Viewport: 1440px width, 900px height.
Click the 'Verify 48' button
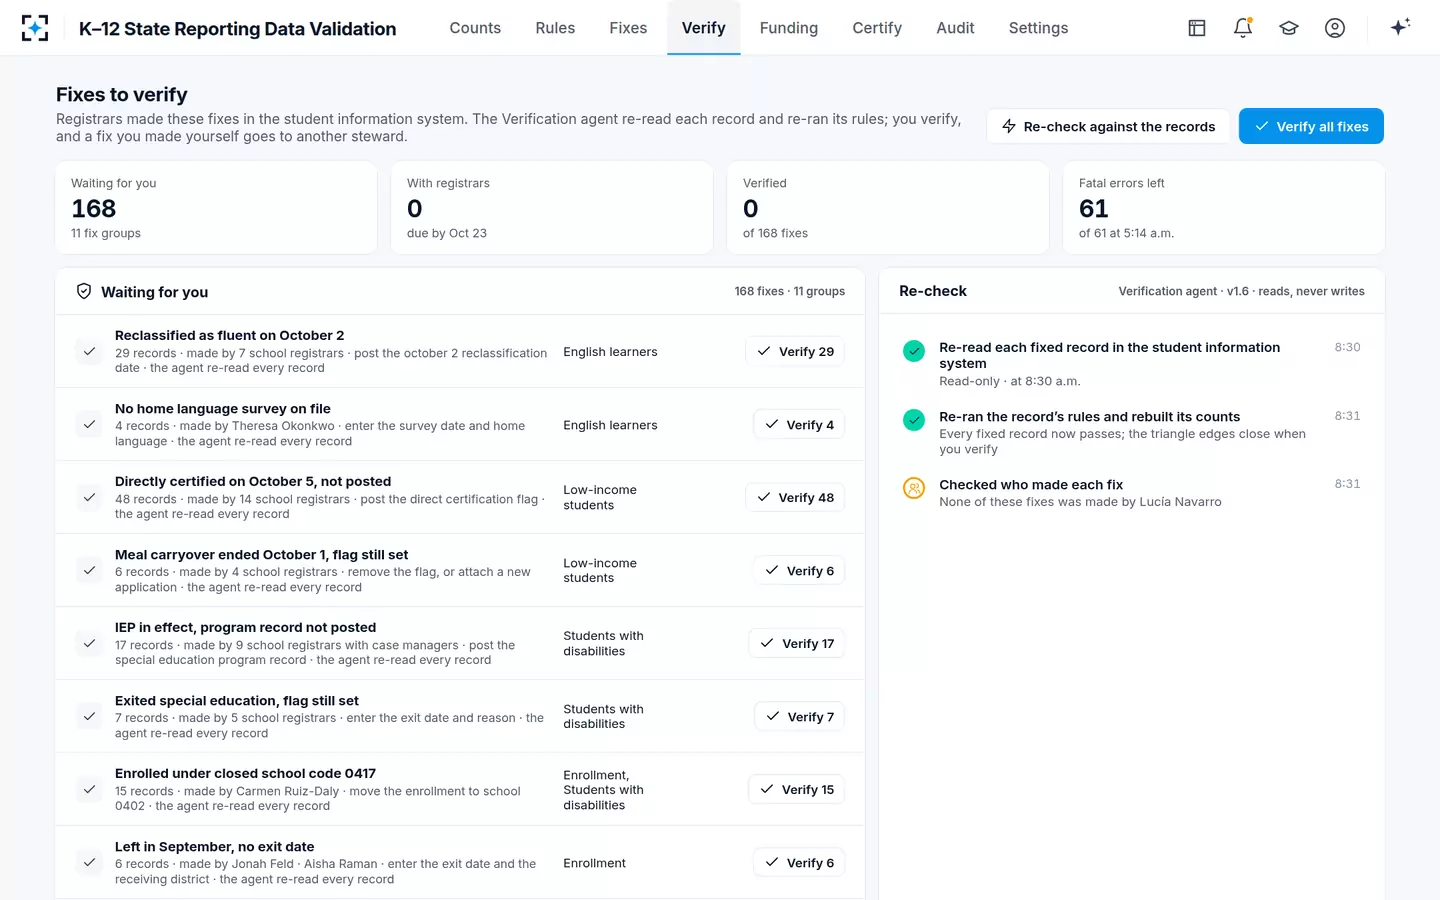(x=795, y=498)
